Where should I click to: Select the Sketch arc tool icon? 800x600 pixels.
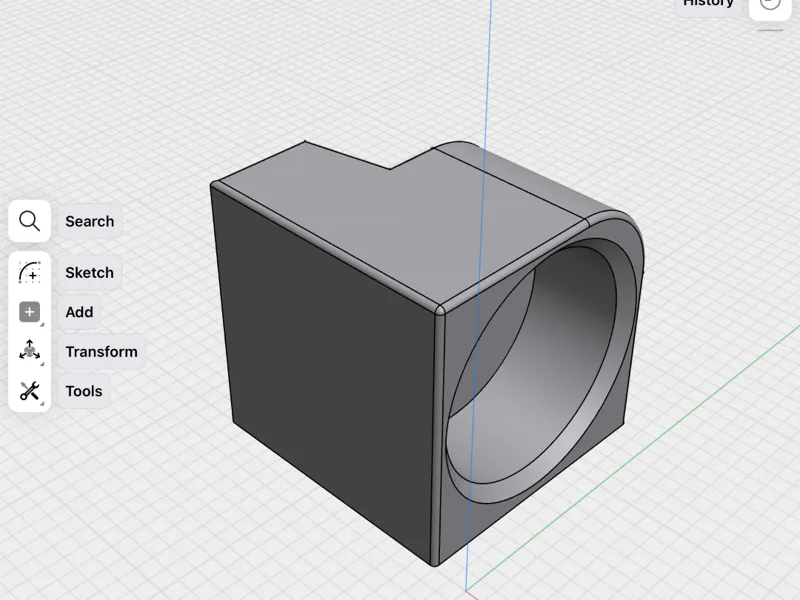pos(30,272)
